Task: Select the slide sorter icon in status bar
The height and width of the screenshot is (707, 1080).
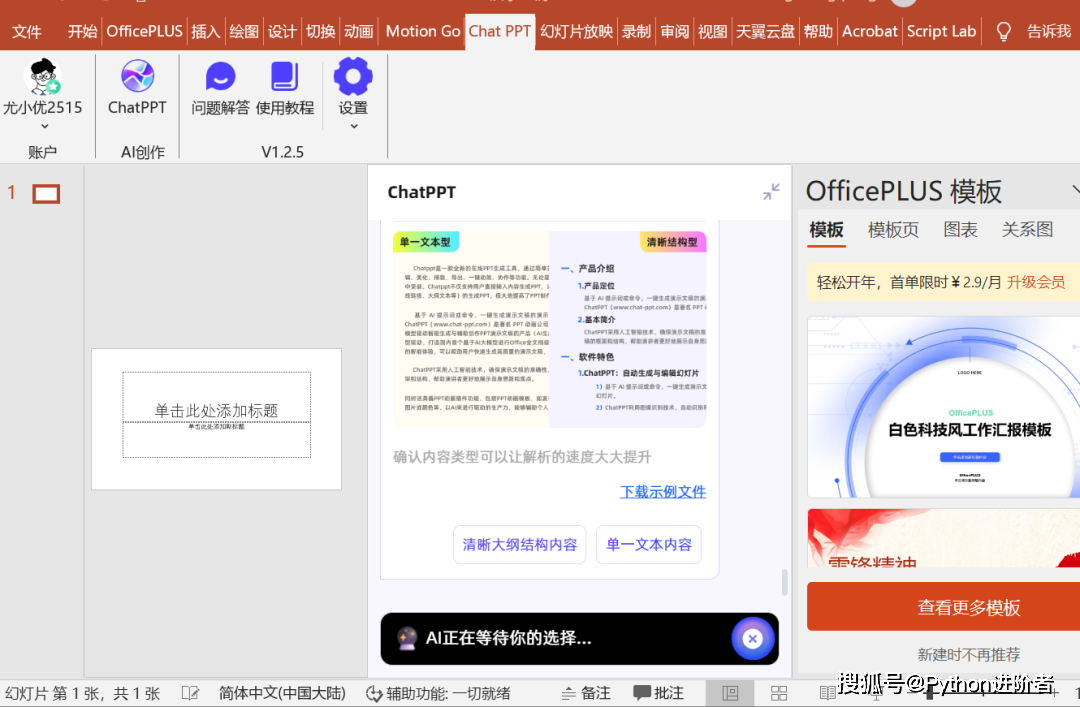Action: click(778, 692)
